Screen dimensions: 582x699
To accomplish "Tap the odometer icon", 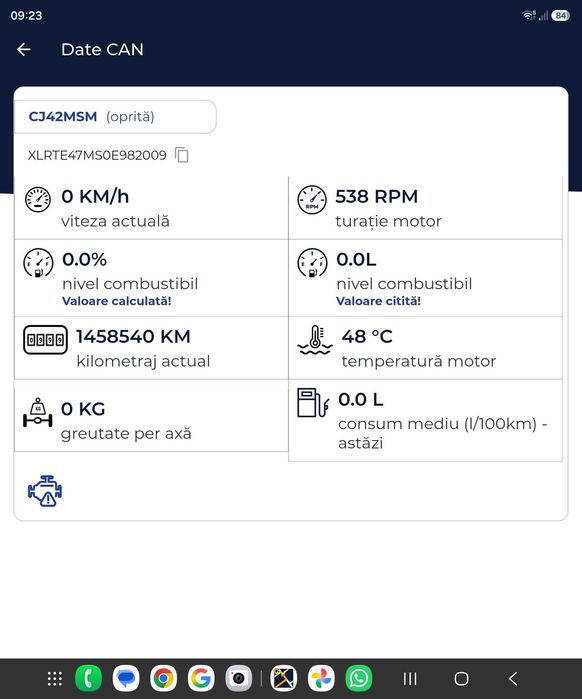I will pos(45,340).
